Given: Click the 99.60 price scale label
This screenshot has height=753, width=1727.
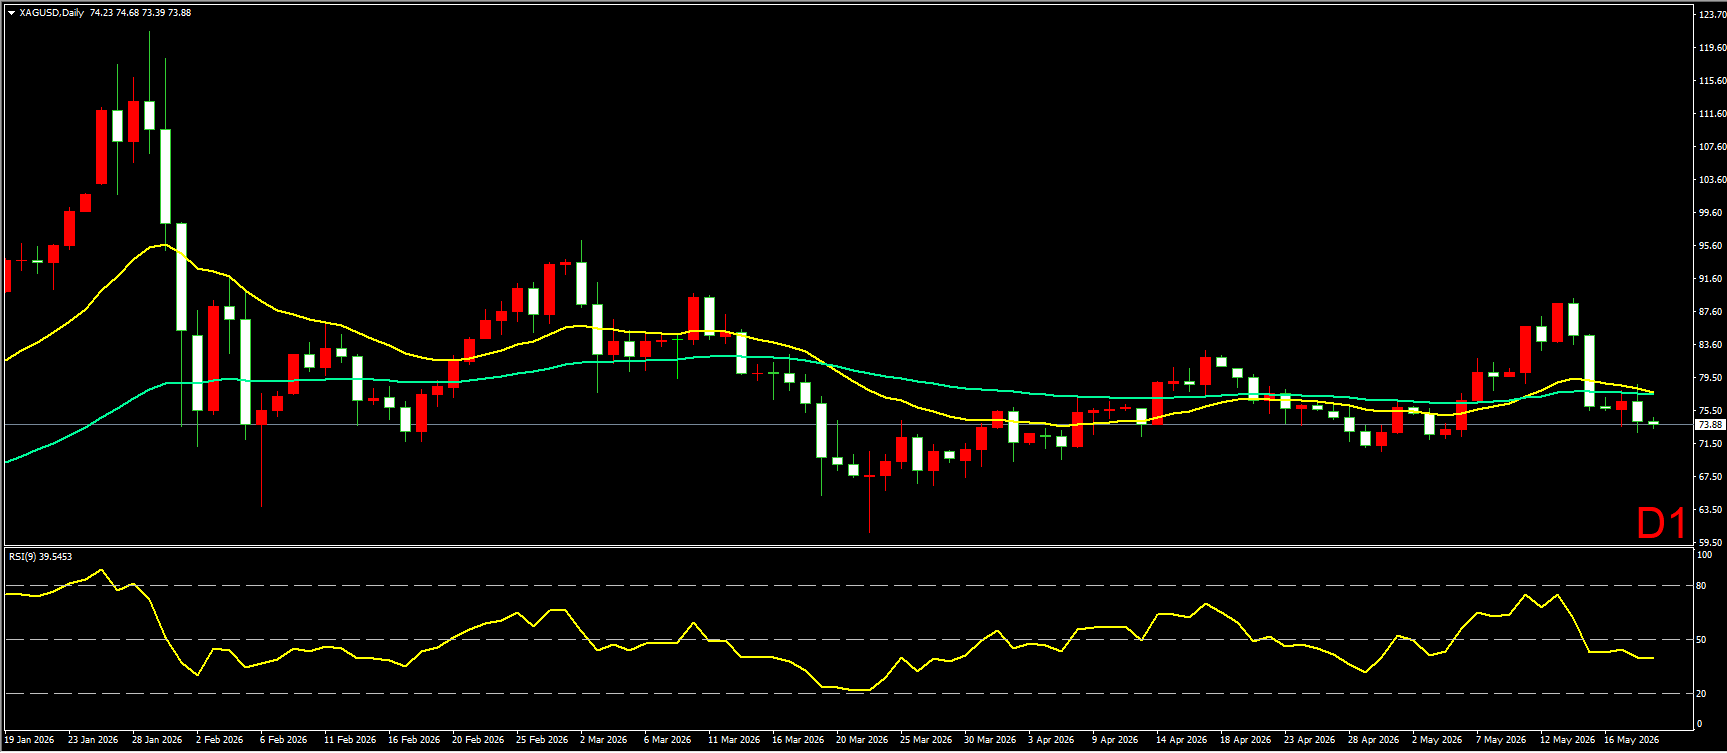Looking at the screenshot, I should (1711, 213).
